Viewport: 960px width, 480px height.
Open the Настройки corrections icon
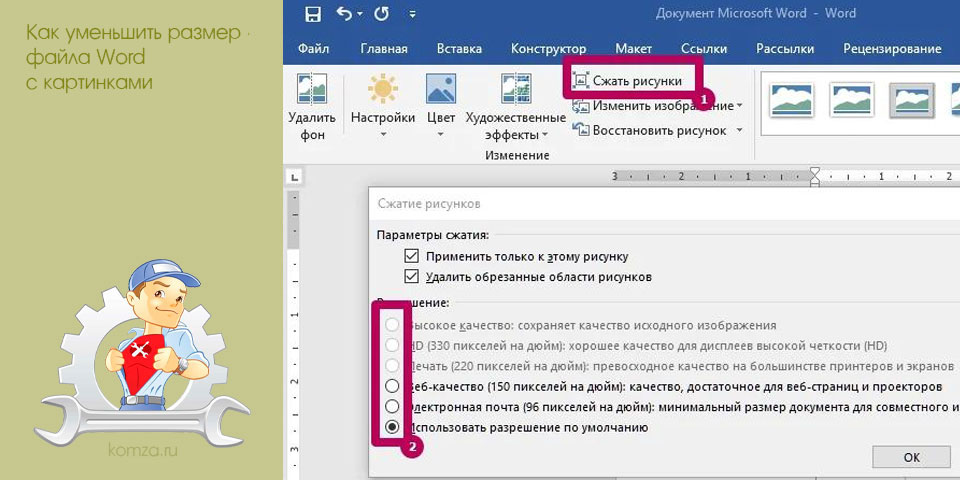coord(383,89)
